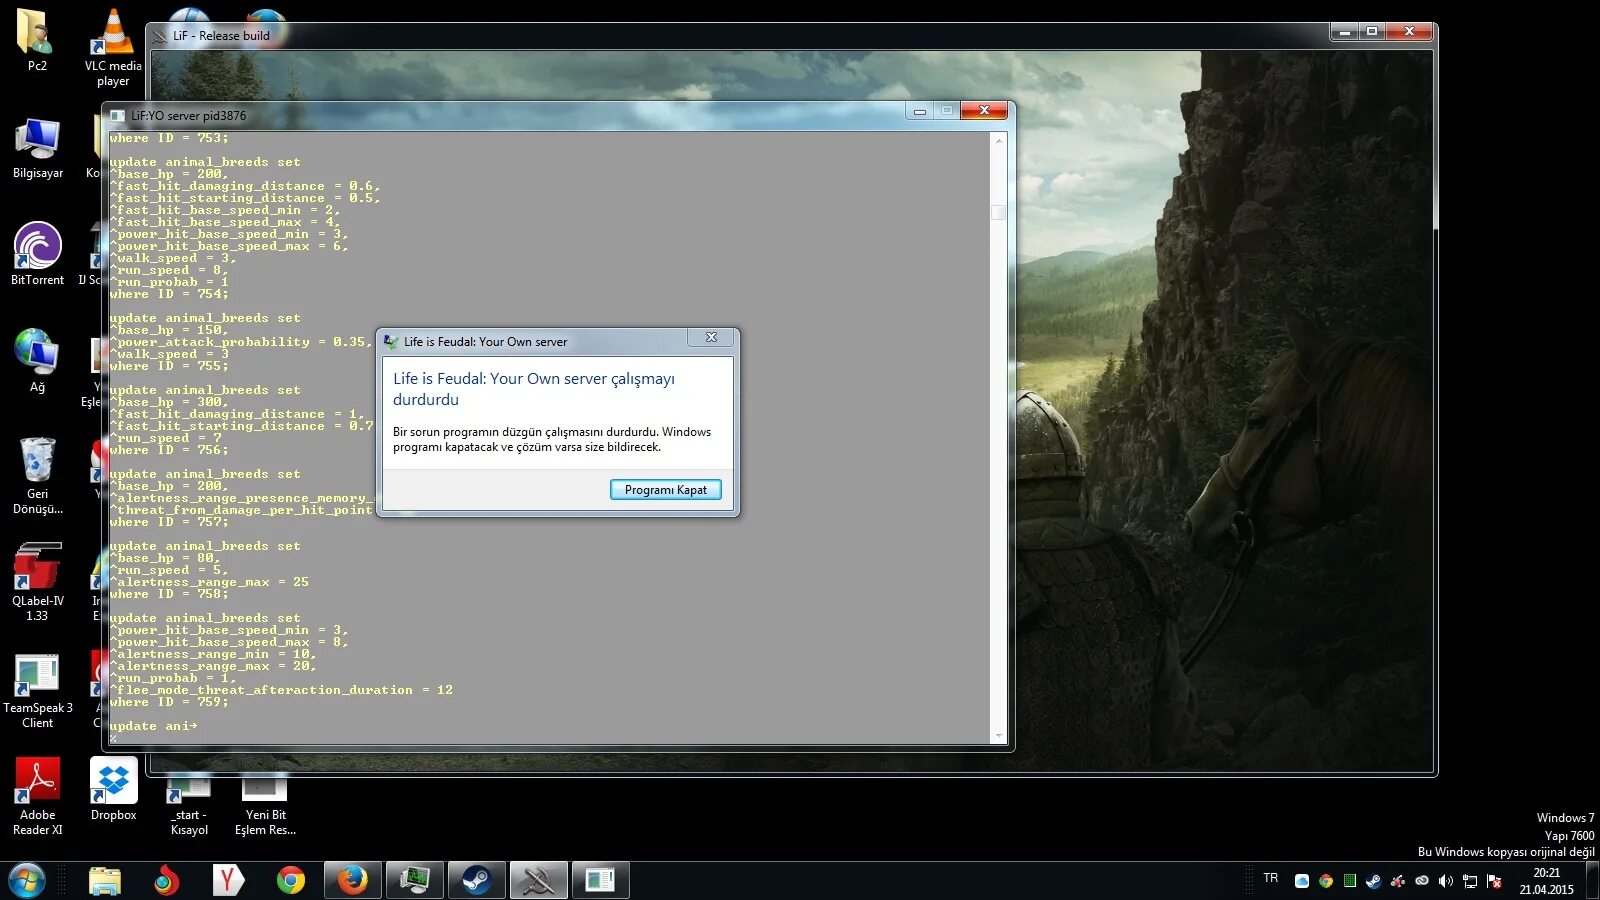Open Windows Explorer from the taskbar

coord(105,880)
